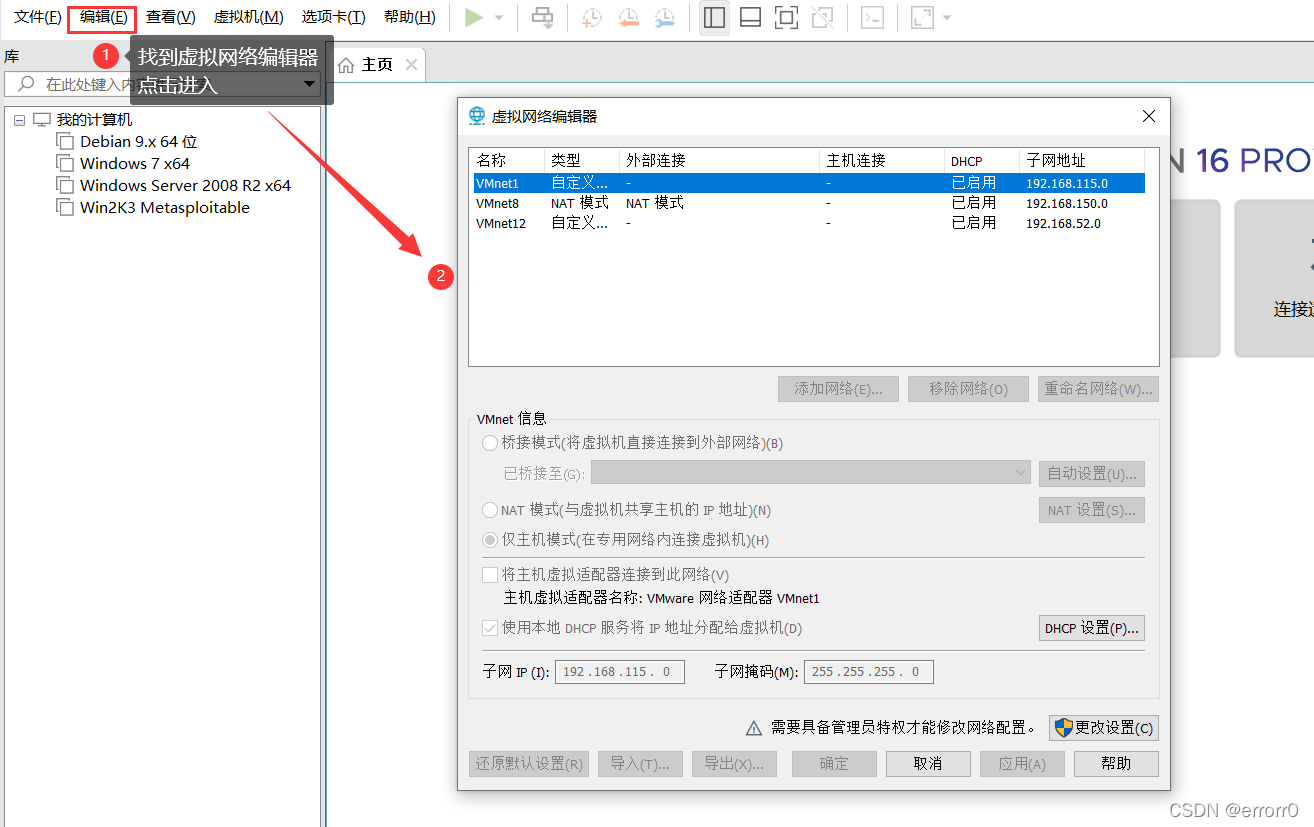Open the 已桥接至 combo box

point(811,473)
